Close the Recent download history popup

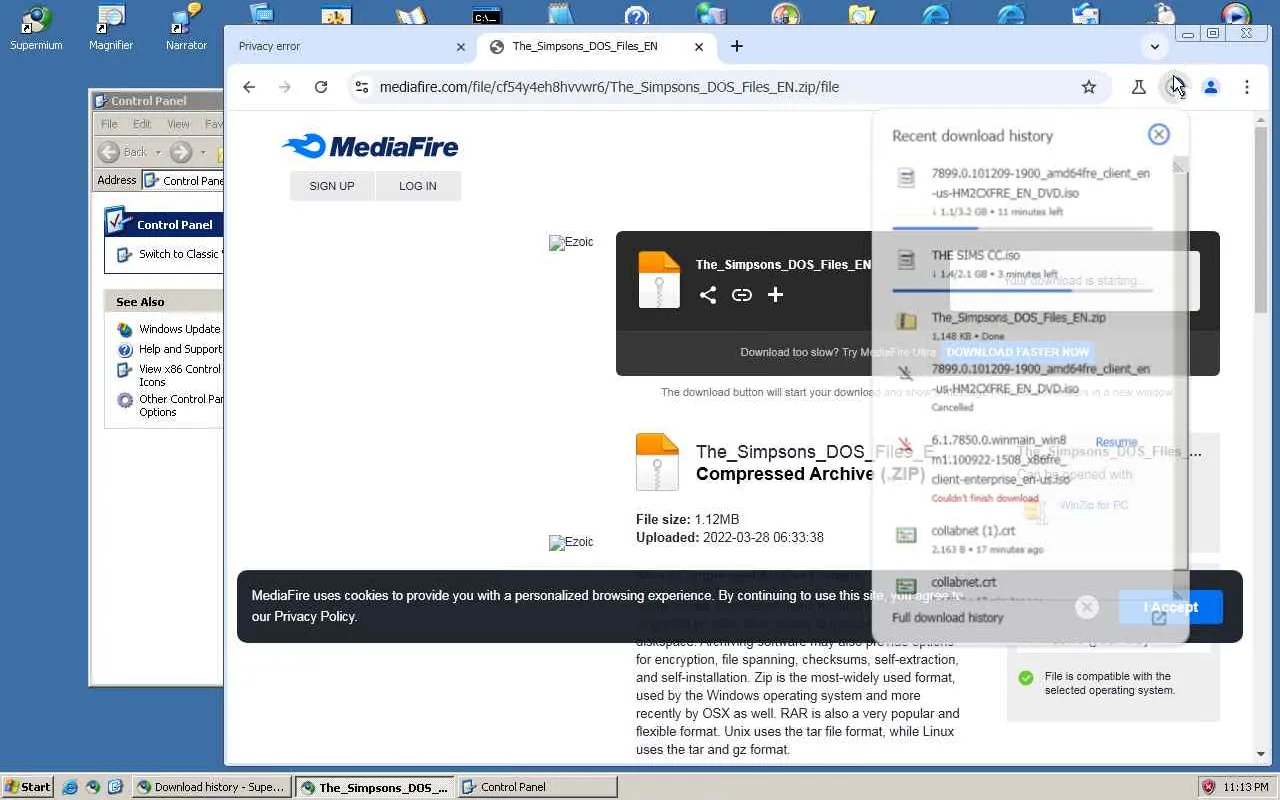click(x=1159, y=135)
